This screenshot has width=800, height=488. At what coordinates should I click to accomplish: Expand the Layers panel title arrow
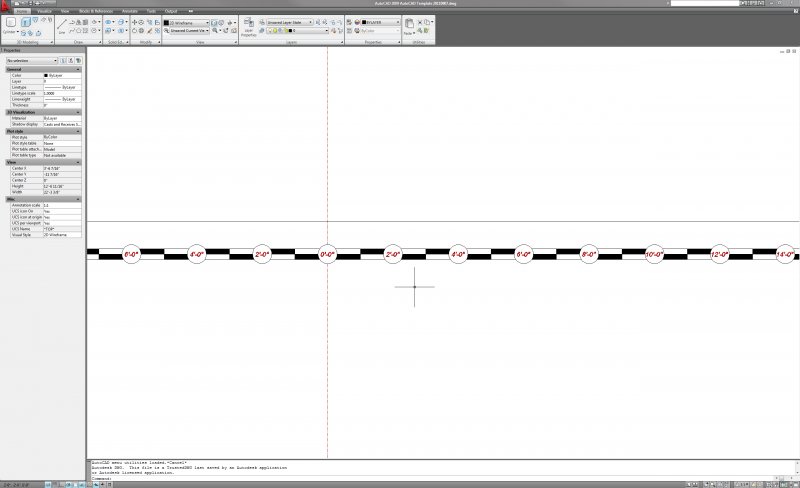click(x=342, y=42)
